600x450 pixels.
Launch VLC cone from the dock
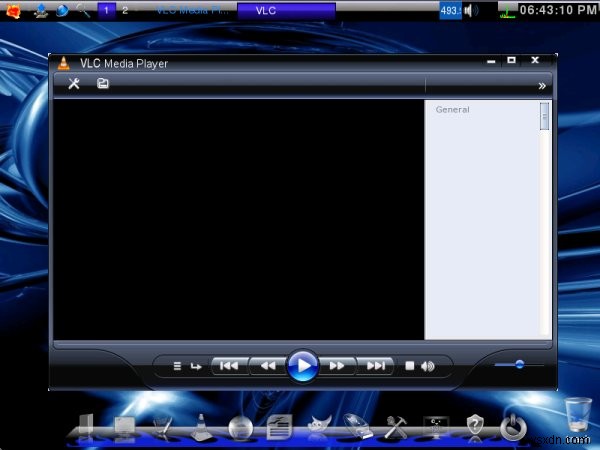click(x=201, y=426)
